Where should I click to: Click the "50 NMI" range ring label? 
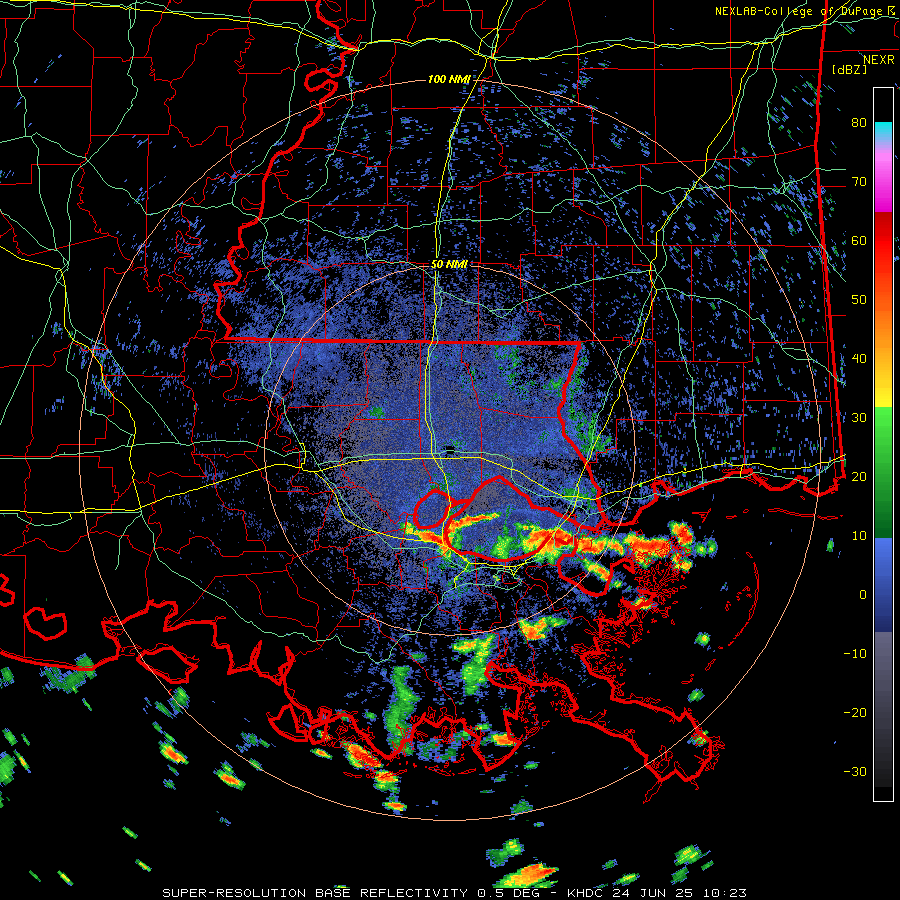click(449, 265)
